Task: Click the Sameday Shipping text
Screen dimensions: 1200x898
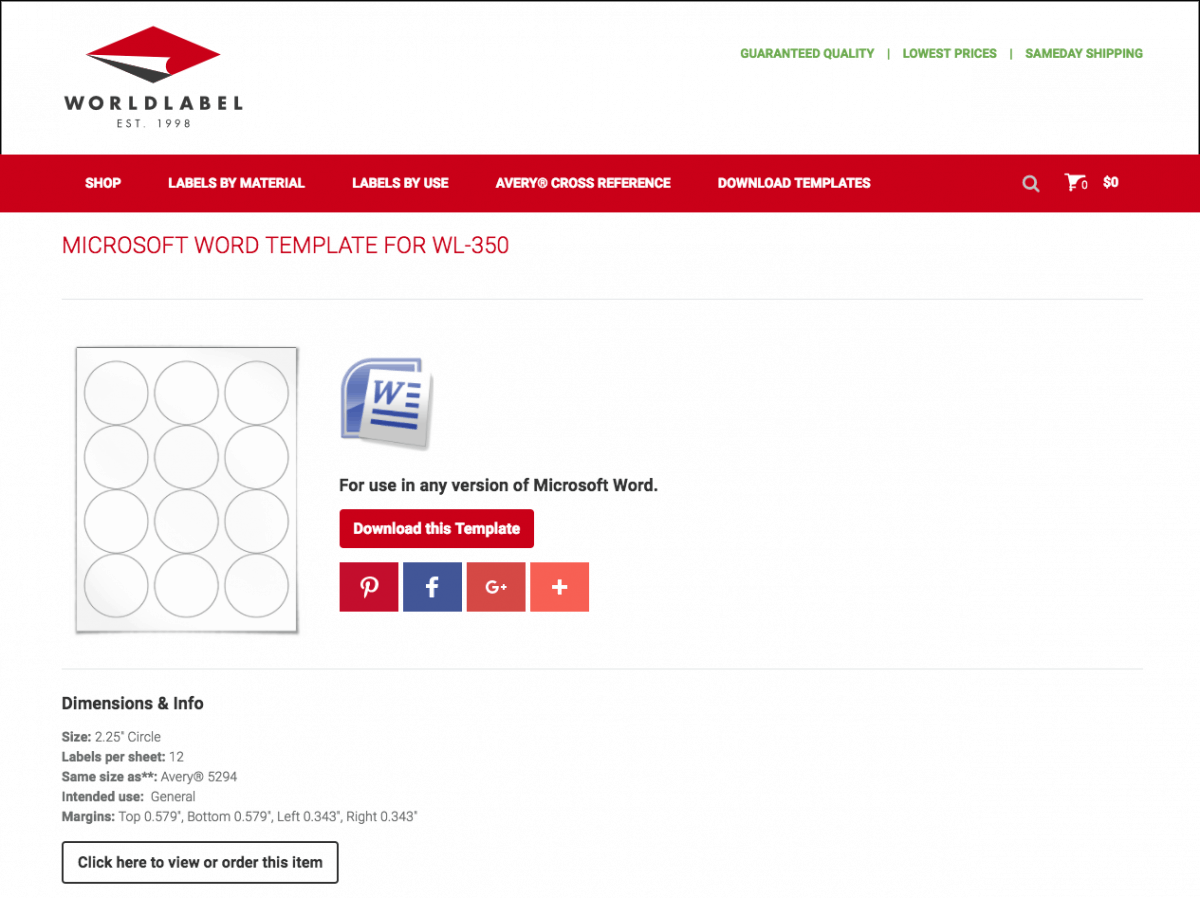Action: 1083,54
